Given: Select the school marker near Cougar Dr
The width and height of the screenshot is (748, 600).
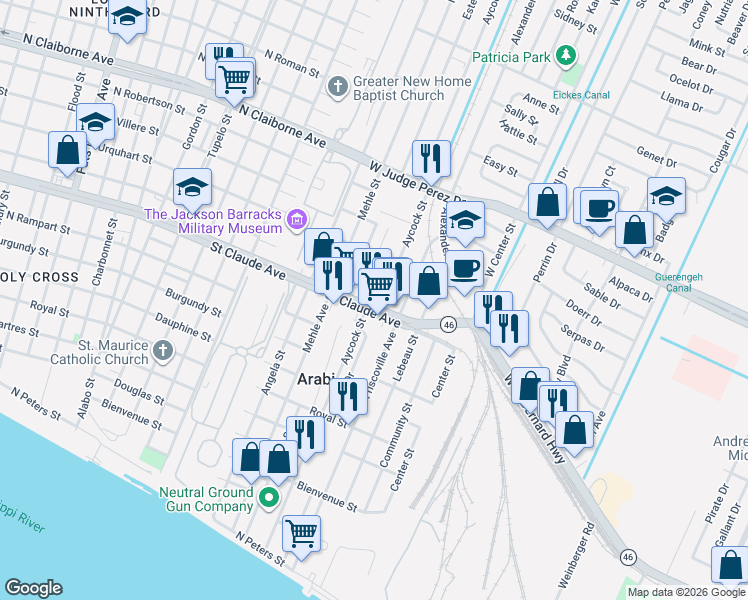Looking at the screenshot, I should (x=666, y=196).
